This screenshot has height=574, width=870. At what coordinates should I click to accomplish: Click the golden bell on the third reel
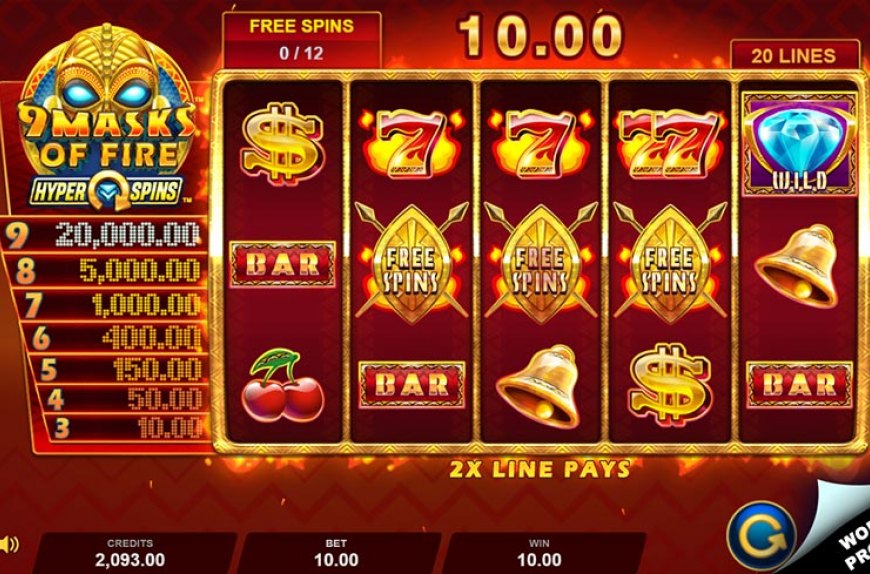[538, 386]
